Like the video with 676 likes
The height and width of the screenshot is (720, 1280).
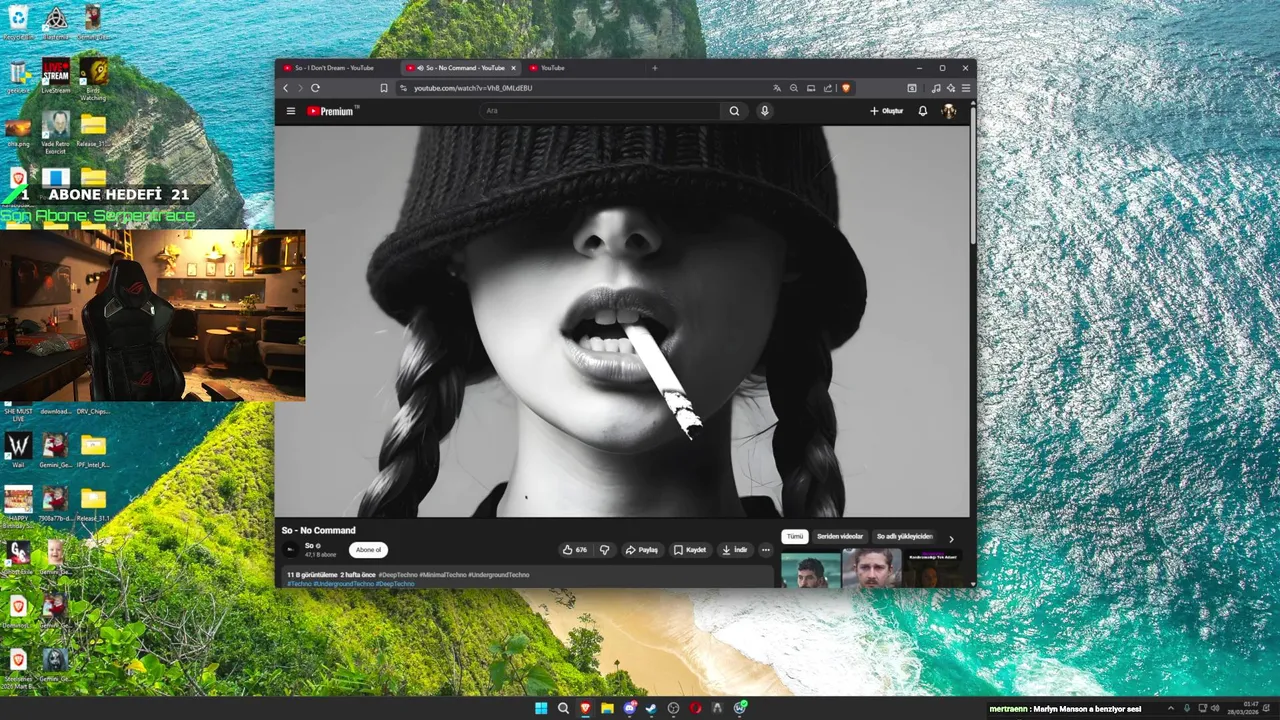point(575,550)
